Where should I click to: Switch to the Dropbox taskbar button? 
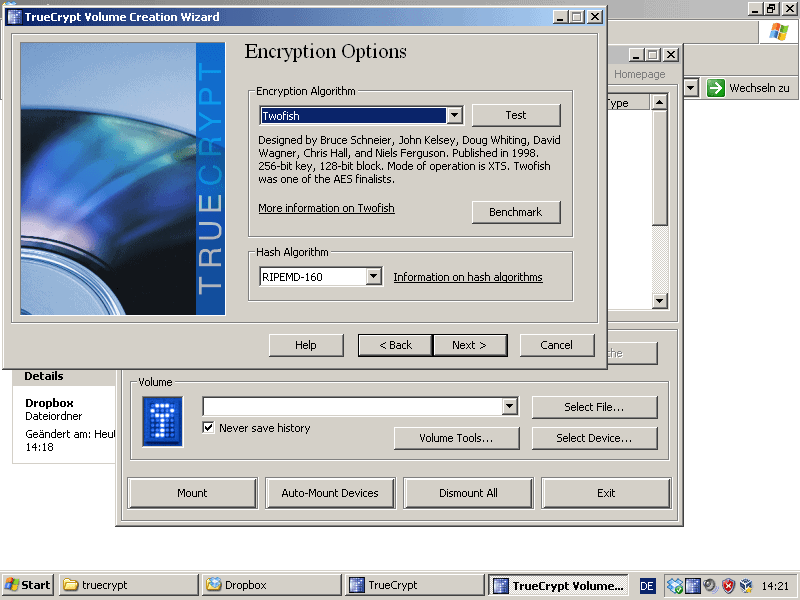[272, 585]
